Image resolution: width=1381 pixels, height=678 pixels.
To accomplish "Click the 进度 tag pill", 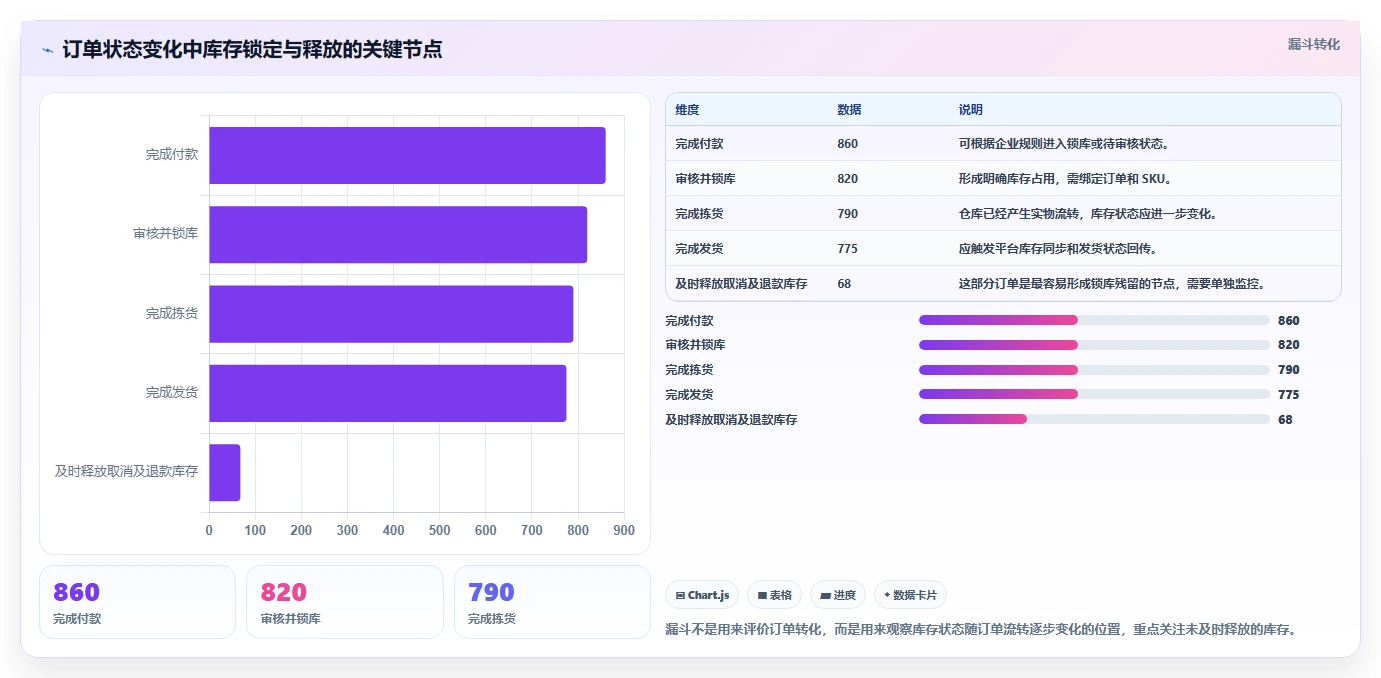I will [838, 595].
